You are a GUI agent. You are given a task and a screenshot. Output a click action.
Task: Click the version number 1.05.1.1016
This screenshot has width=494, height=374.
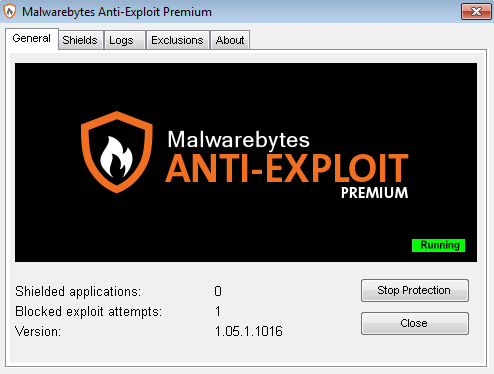click(x=249, y=331)
